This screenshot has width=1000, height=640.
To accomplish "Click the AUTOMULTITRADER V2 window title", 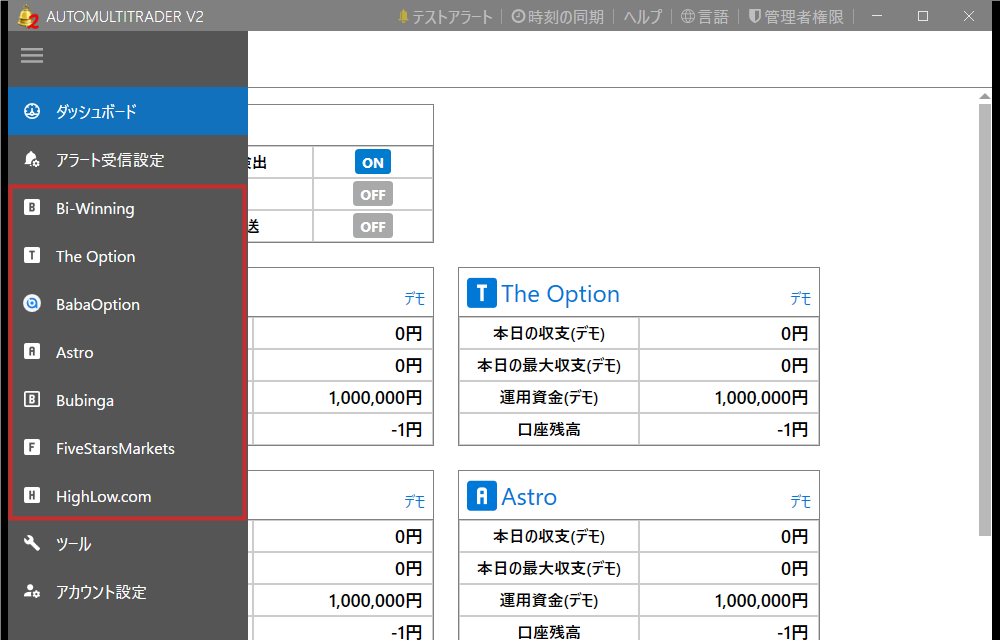I will 125,17.
